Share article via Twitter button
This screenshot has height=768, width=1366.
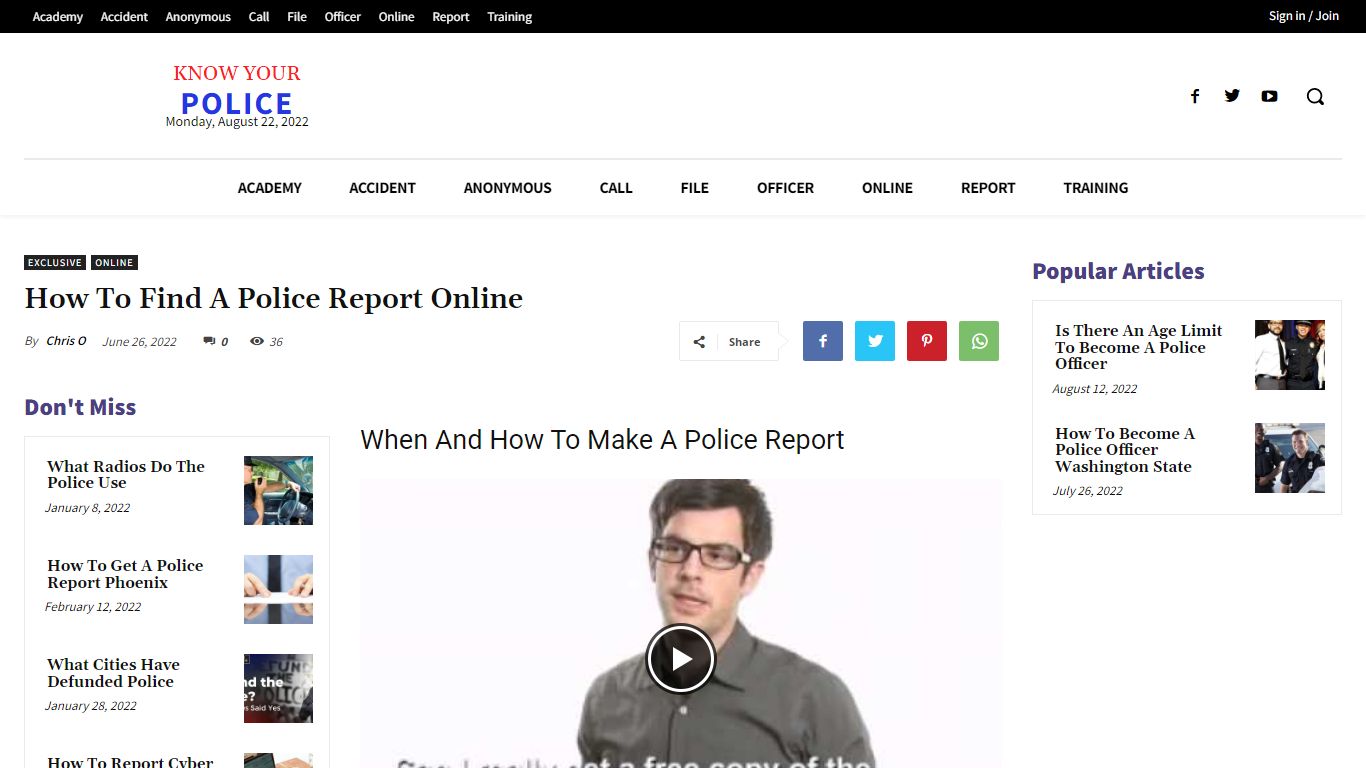(875, 341)
